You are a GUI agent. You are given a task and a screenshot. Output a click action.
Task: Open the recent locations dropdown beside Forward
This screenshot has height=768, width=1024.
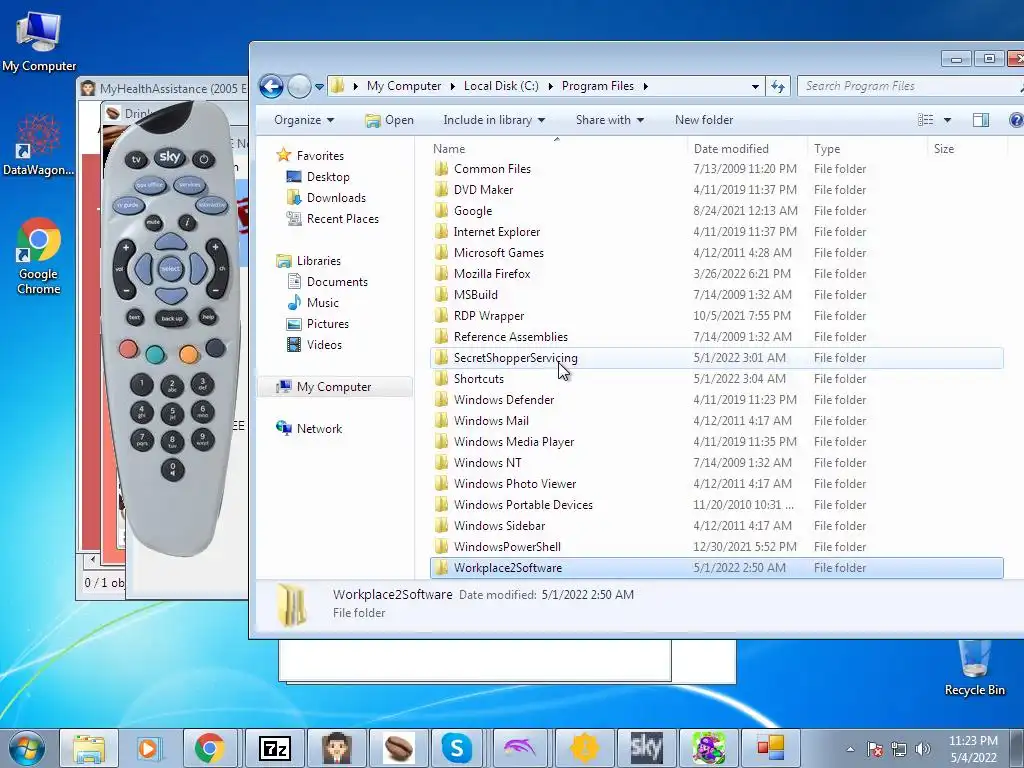tap(319, 86)
